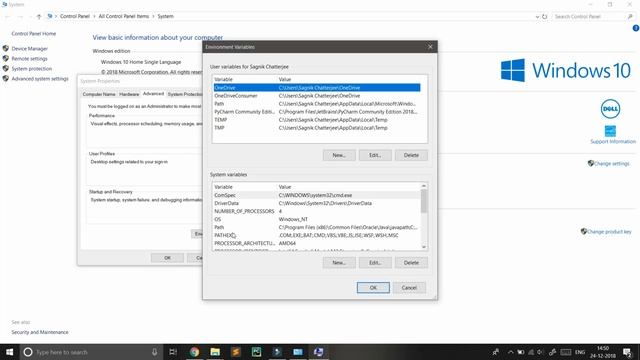Select the ComSpec system variable
The height and width of the screenshot is (360, 640).
click(317, 195)
